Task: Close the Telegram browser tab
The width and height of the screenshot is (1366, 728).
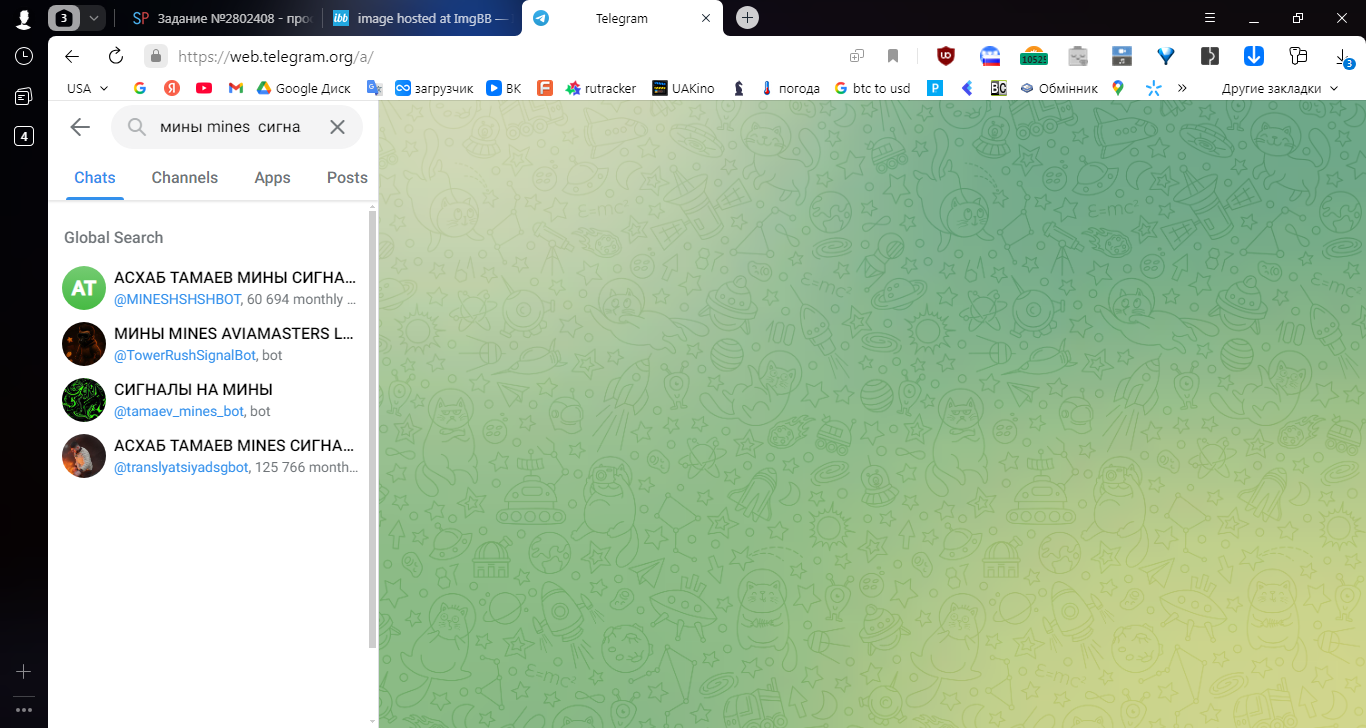Action: 706,18
